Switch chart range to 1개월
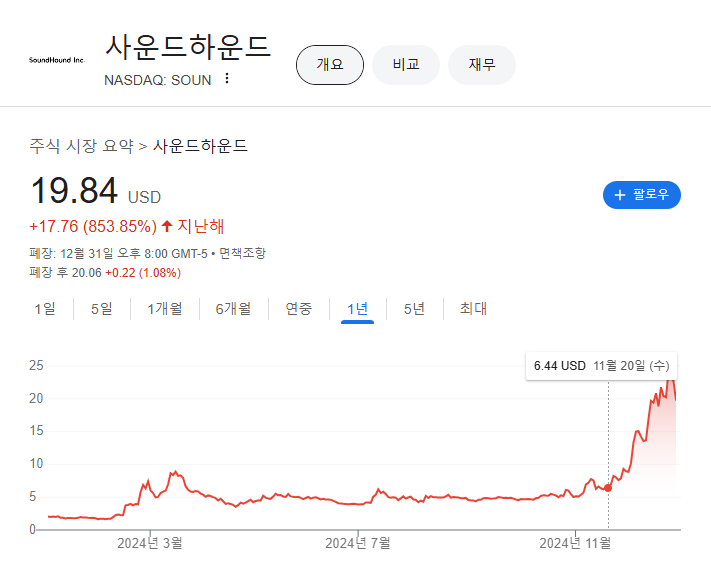The image size is (711, 566). [165, 309]
